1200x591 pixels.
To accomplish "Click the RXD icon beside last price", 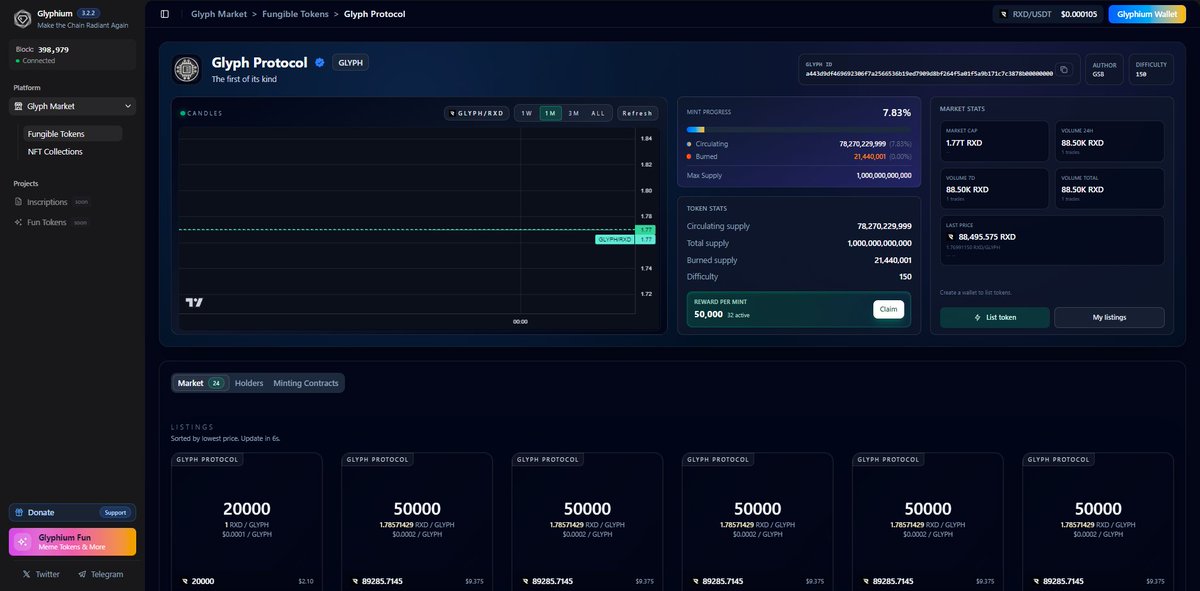I will [950, 237].
